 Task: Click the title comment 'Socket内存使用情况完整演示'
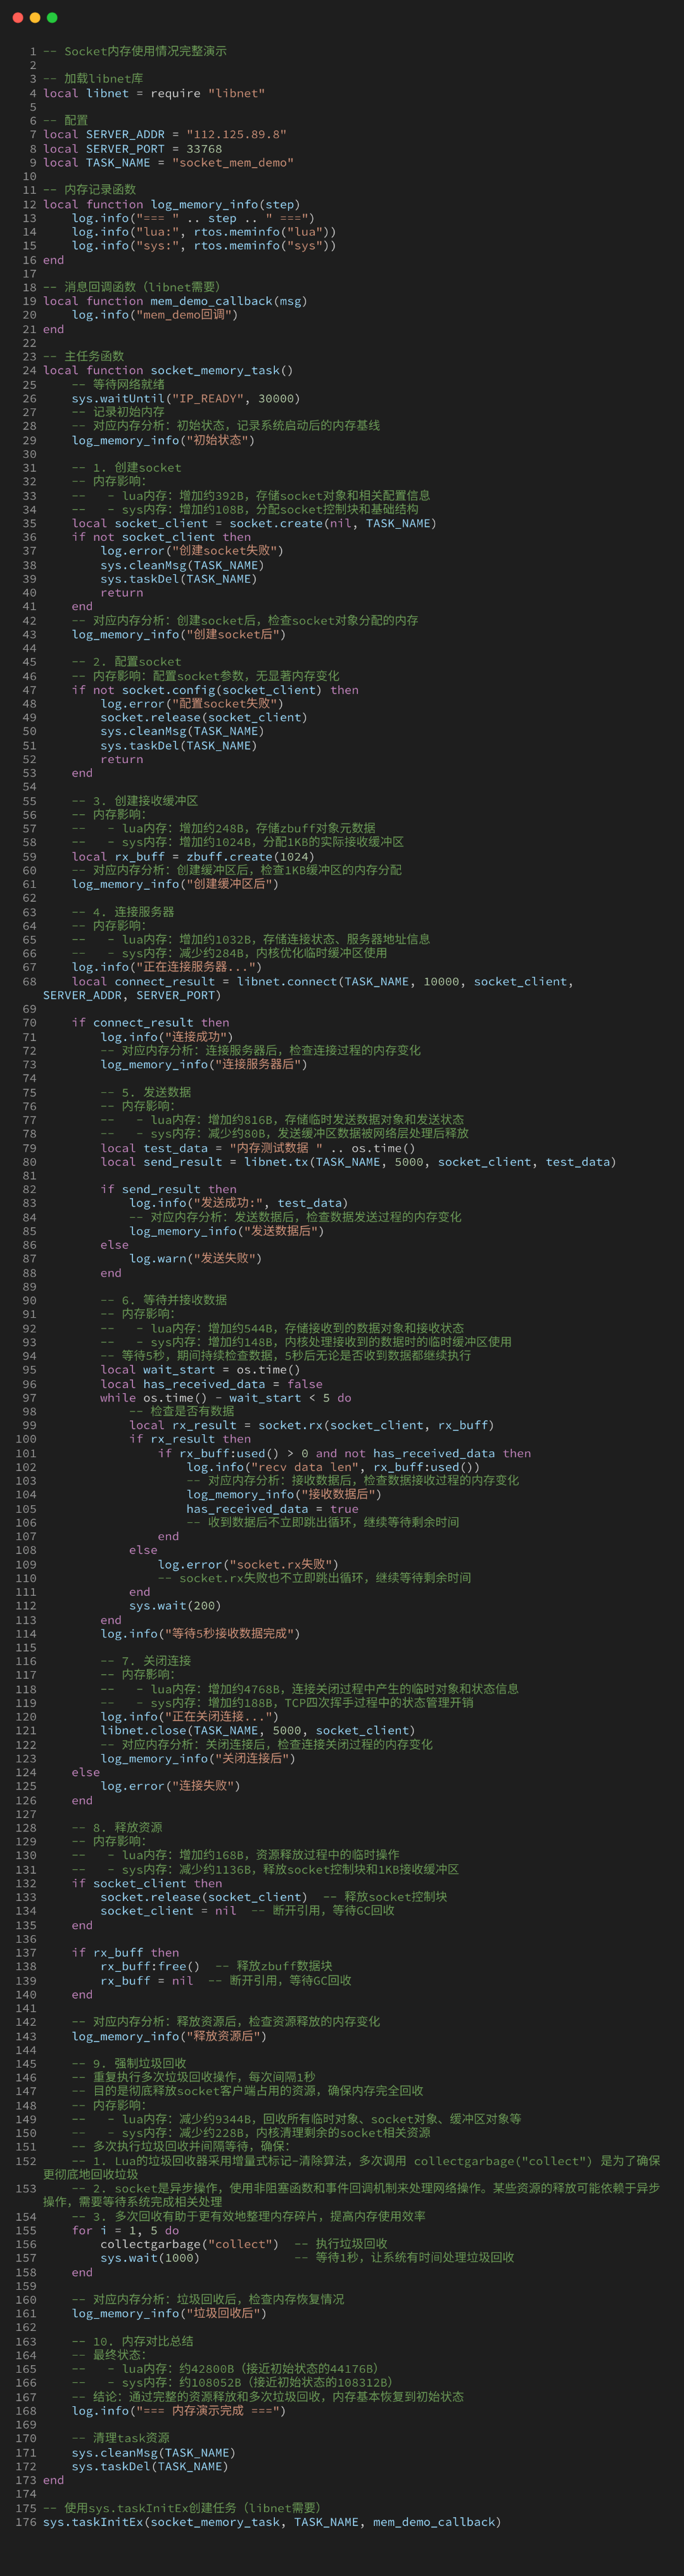146,51
